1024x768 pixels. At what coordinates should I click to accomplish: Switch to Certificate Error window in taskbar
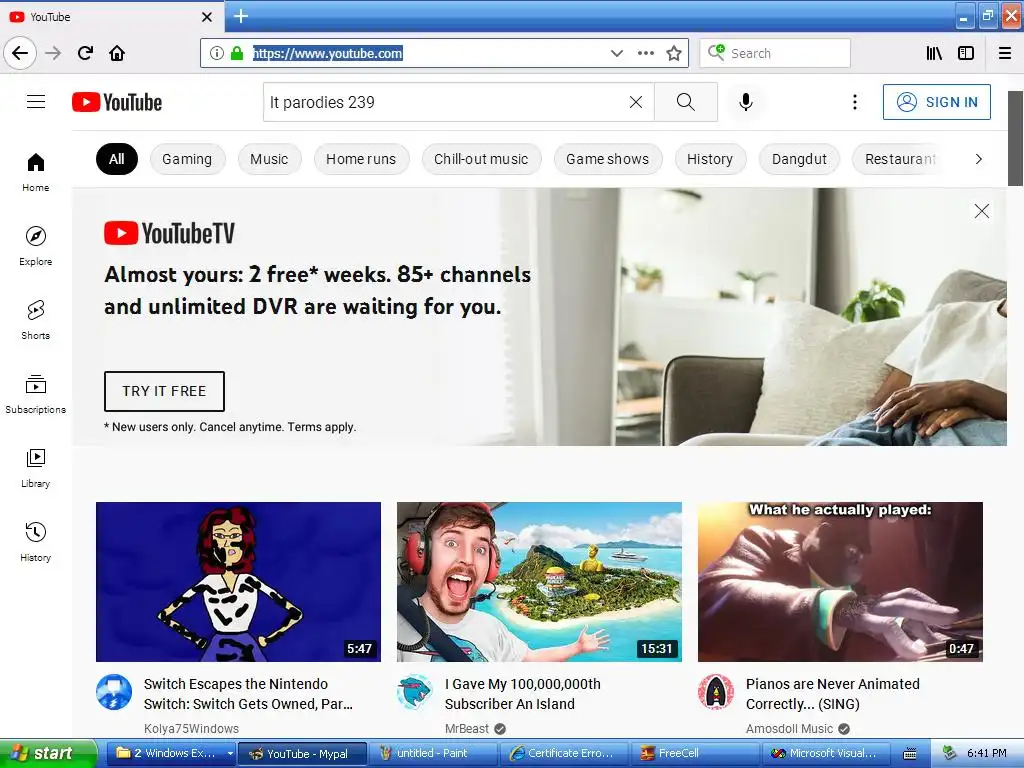click(564, 754)
